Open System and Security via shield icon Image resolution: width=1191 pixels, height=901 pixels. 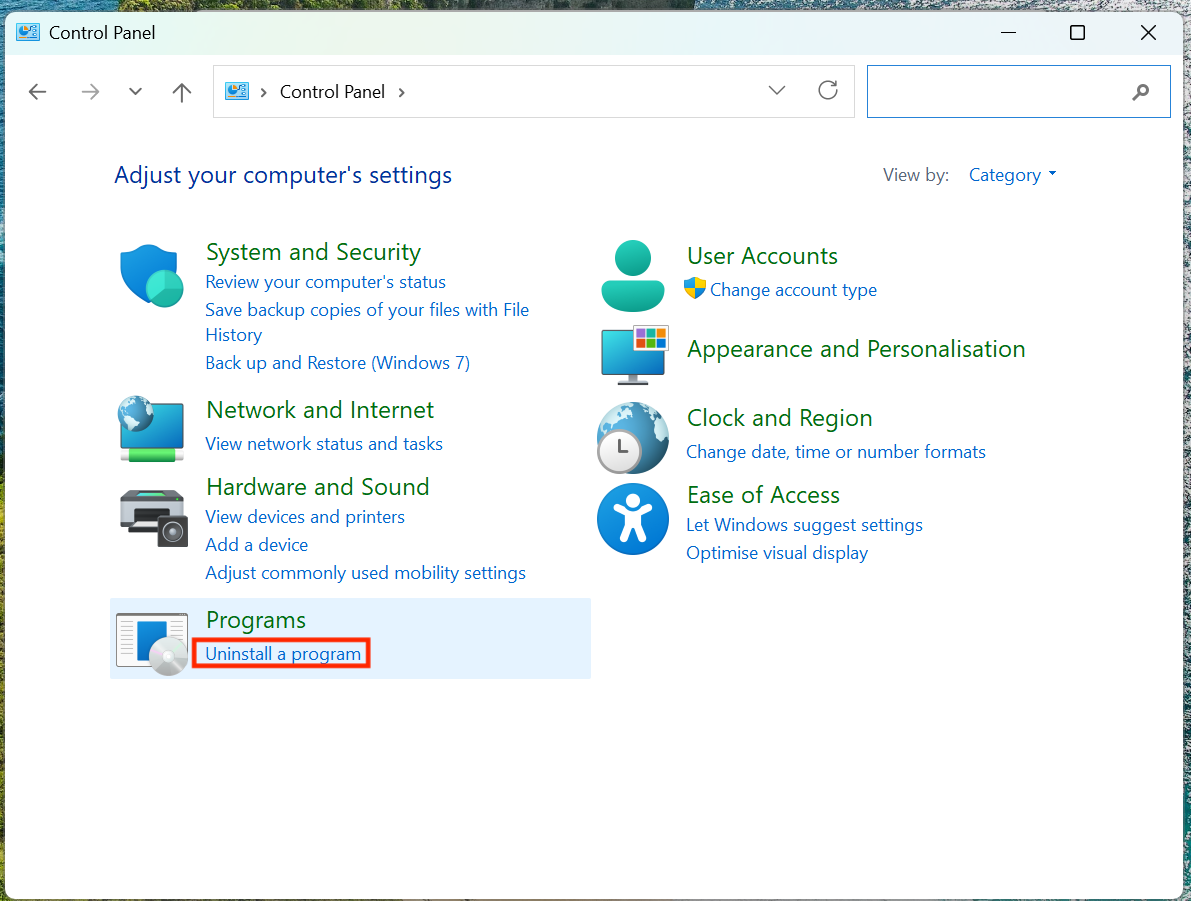pos(151,274)
